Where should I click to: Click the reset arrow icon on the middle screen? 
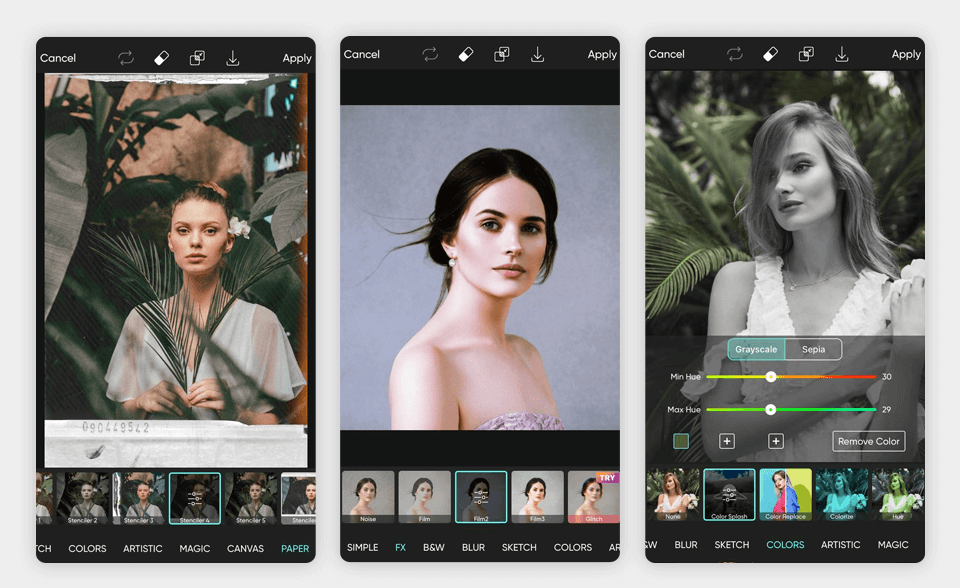(431, 54)
